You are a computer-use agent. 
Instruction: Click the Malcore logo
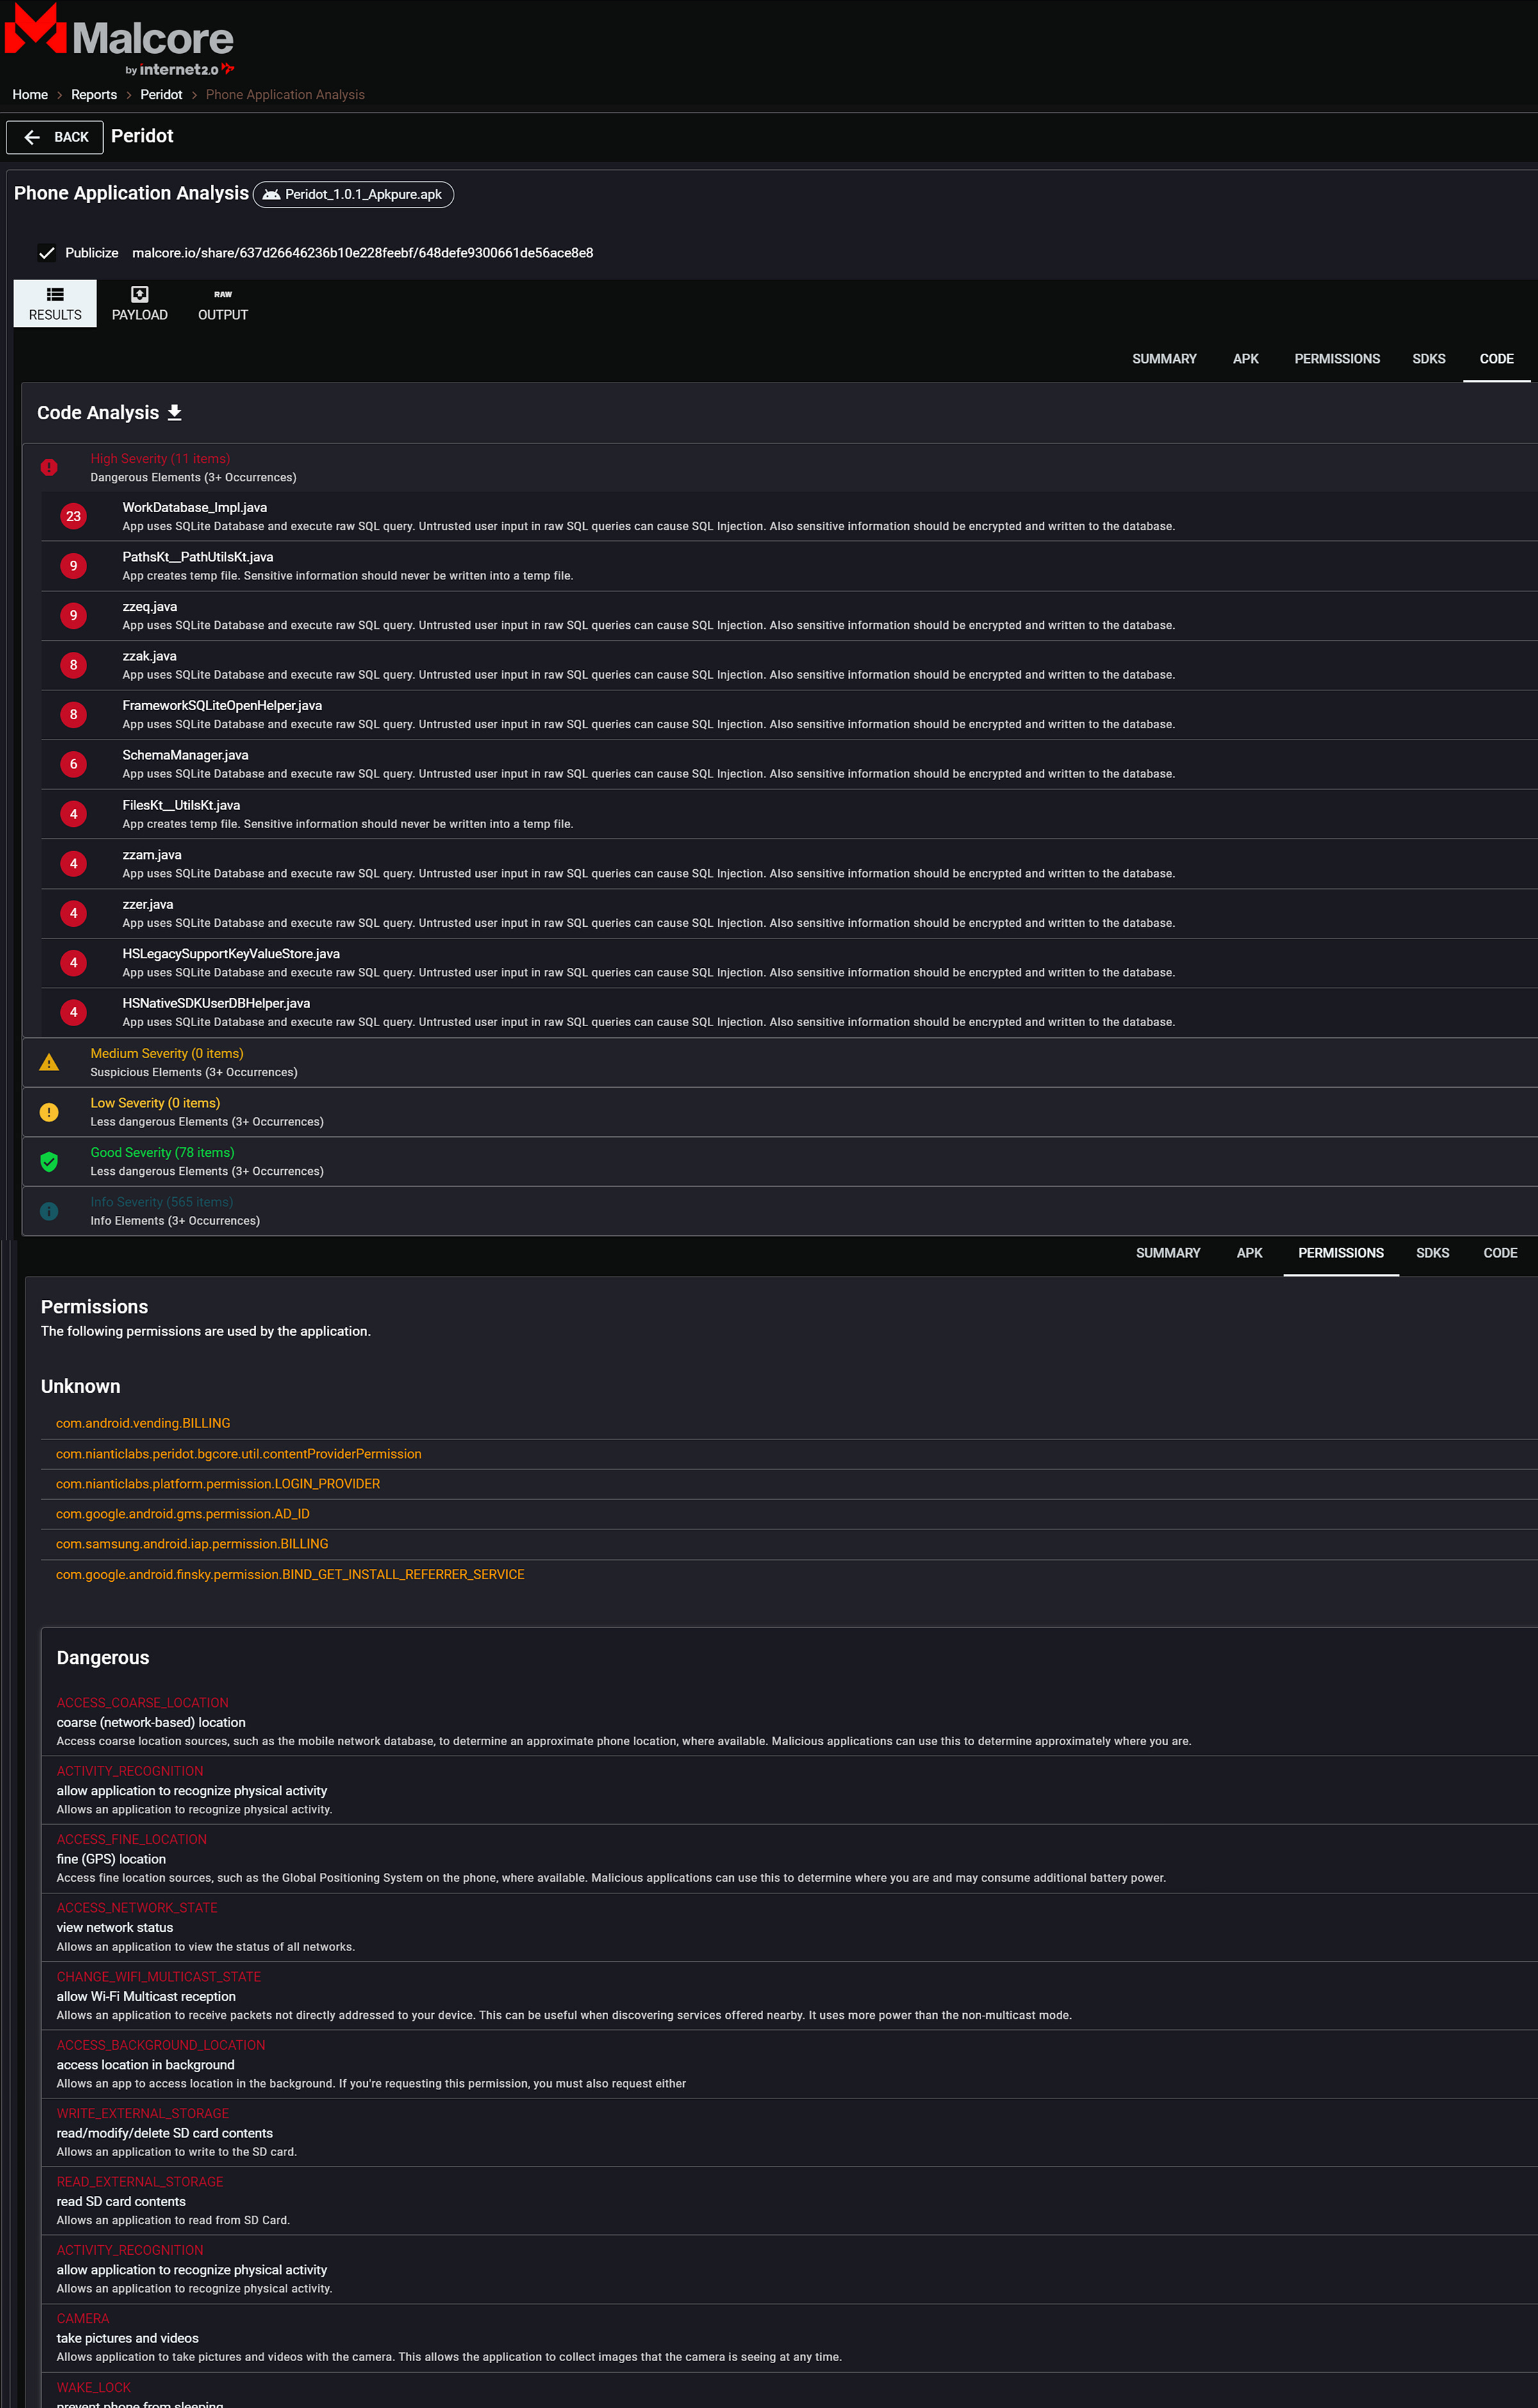click(119, 39)
